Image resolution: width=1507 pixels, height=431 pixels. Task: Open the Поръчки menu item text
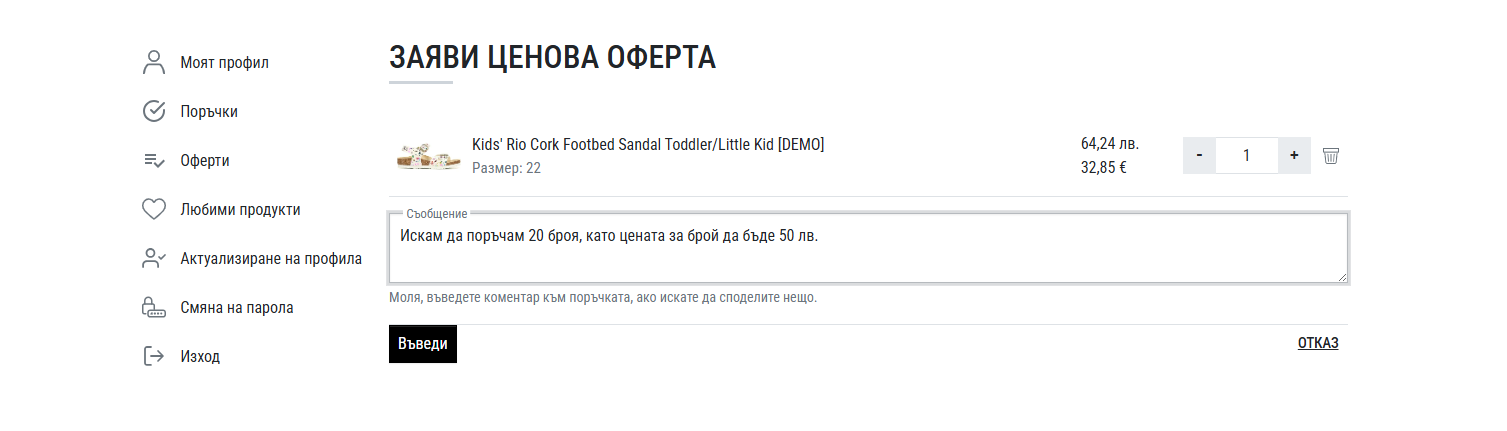209,111
